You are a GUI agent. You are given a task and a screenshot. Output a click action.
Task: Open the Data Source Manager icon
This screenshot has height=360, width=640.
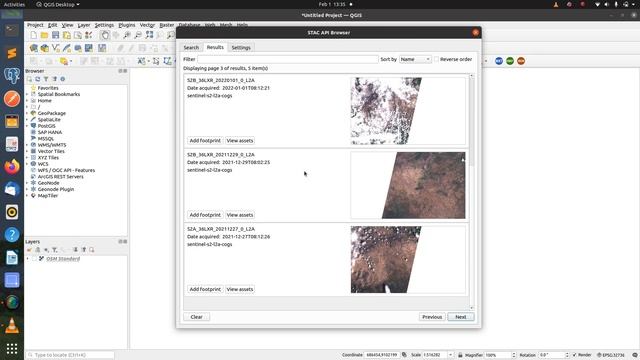(x=33, y=48)
